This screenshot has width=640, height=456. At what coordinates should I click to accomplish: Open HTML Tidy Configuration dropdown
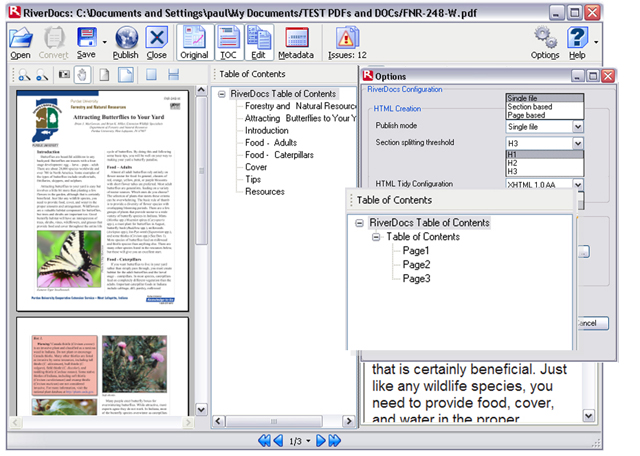[578, 185]
